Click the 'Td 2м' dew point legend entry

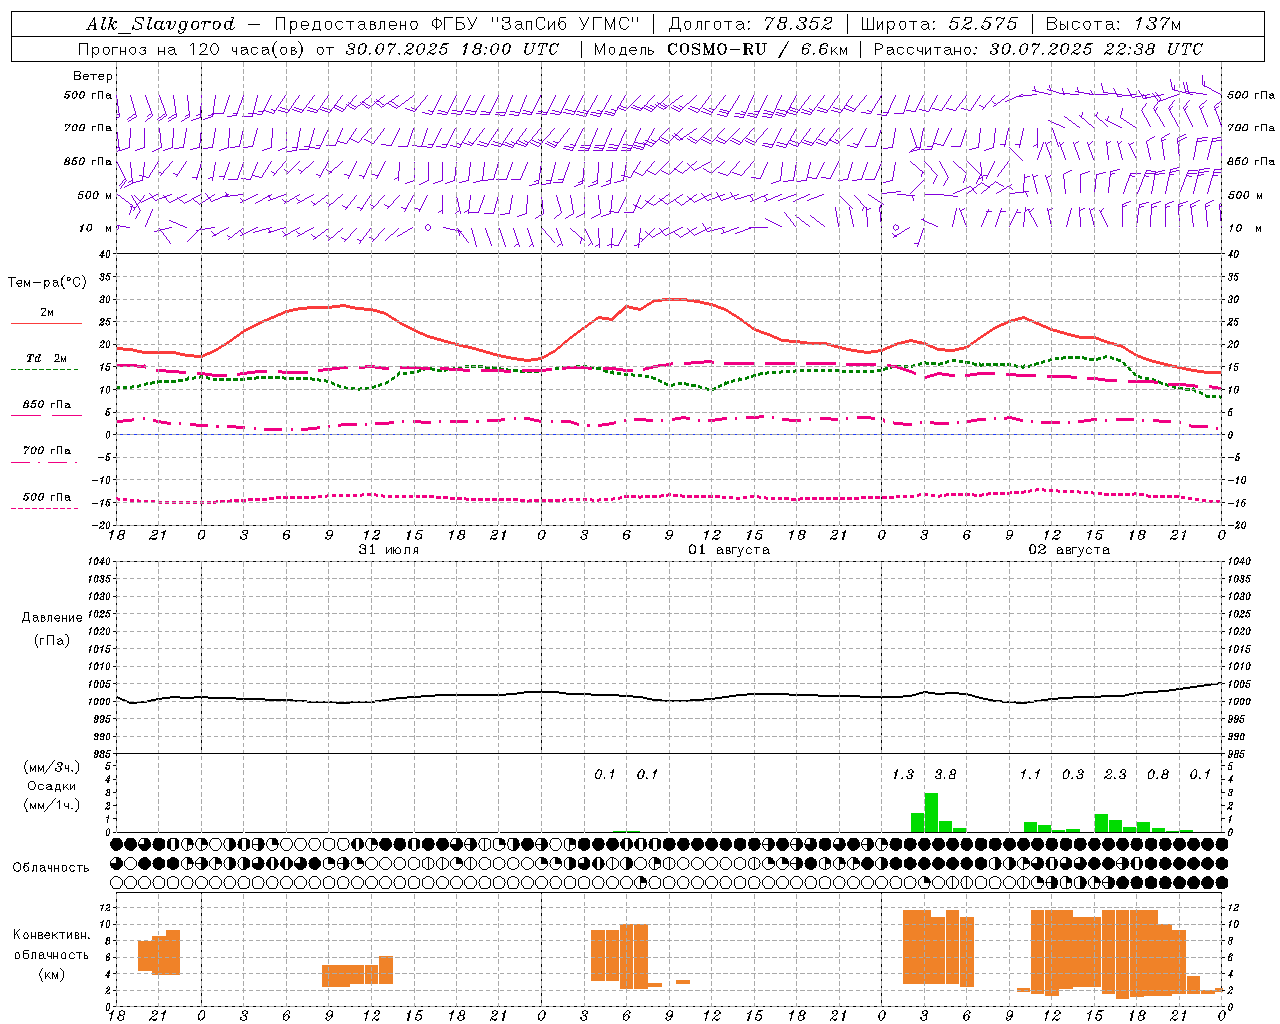point(47,358)
